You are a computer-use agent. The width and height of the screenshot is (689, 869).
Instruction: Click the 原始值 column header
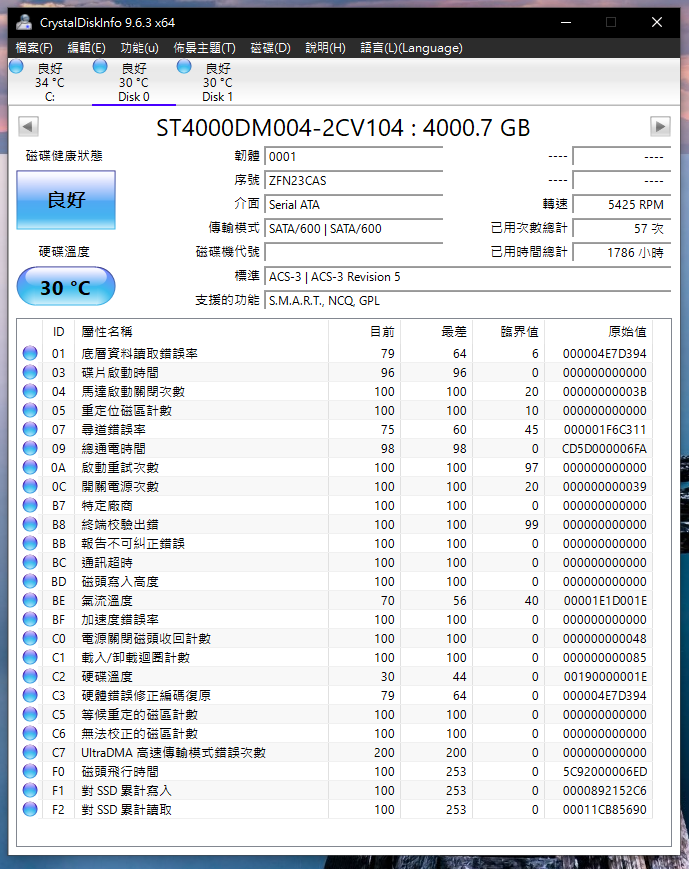point(599,331)
